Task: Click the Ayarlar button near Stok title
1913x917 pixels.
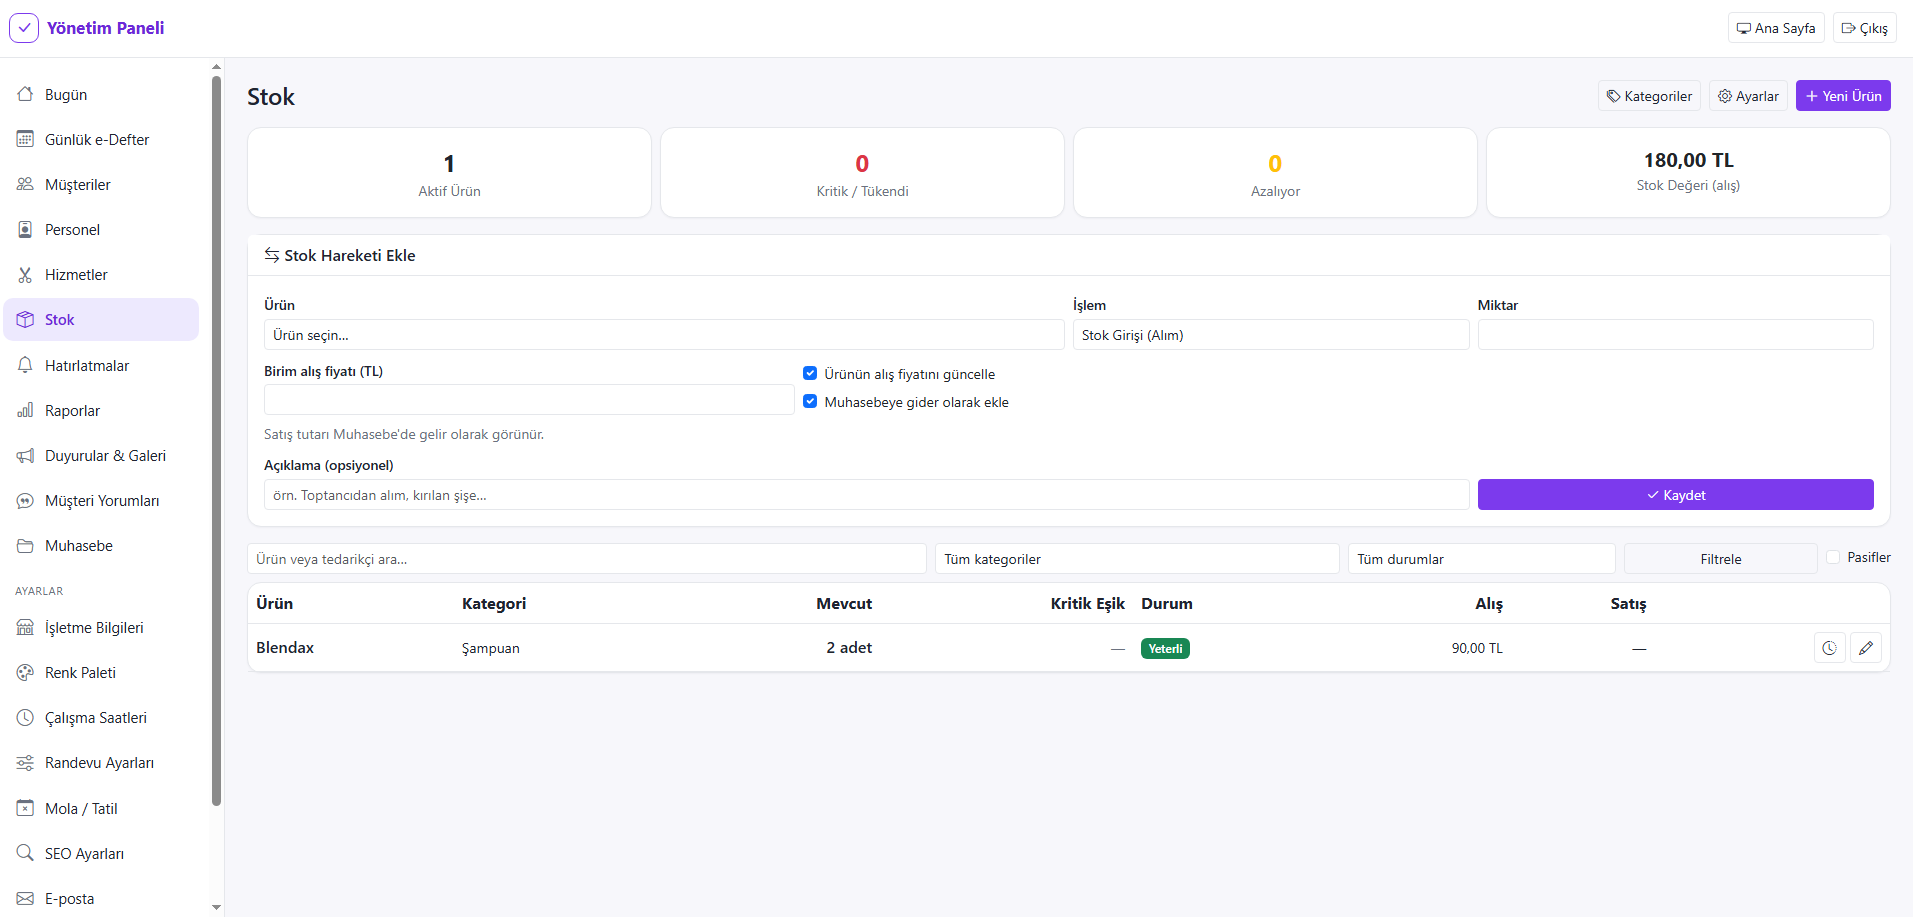Action: click(x=1748, y=96)
